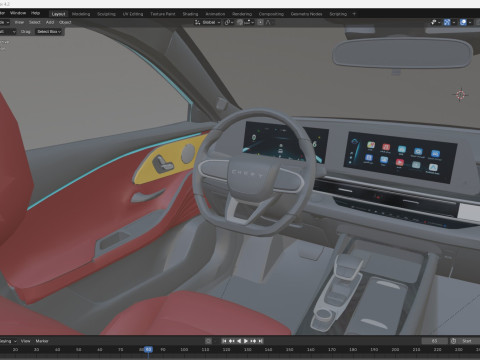Screen dimensions: 480x360
Task: Click frame 200 on the timeline ruler
Action: point(395,350)
